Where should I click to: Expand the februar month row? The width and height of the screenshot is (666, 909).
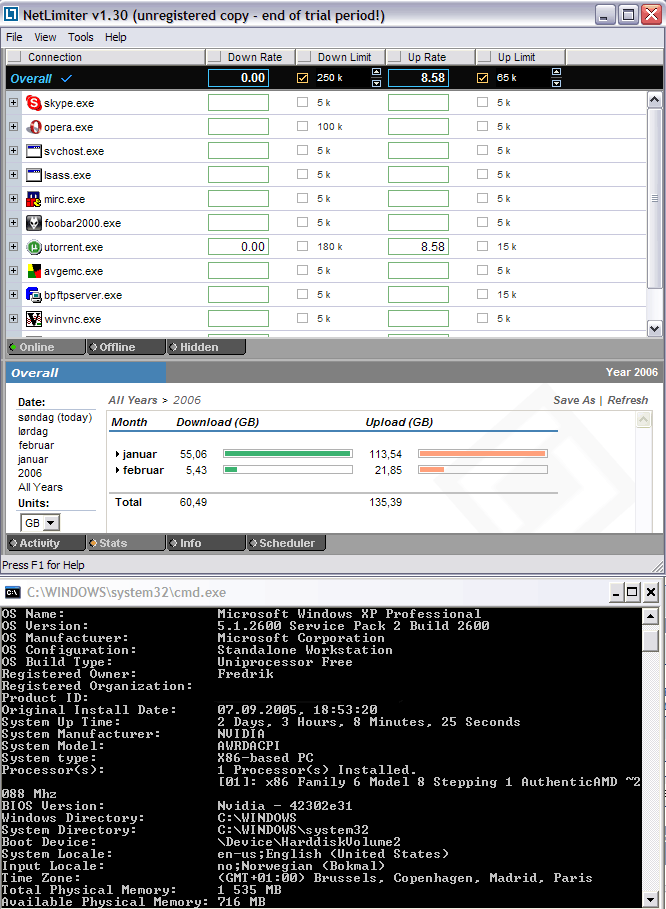tap(118, 470)
